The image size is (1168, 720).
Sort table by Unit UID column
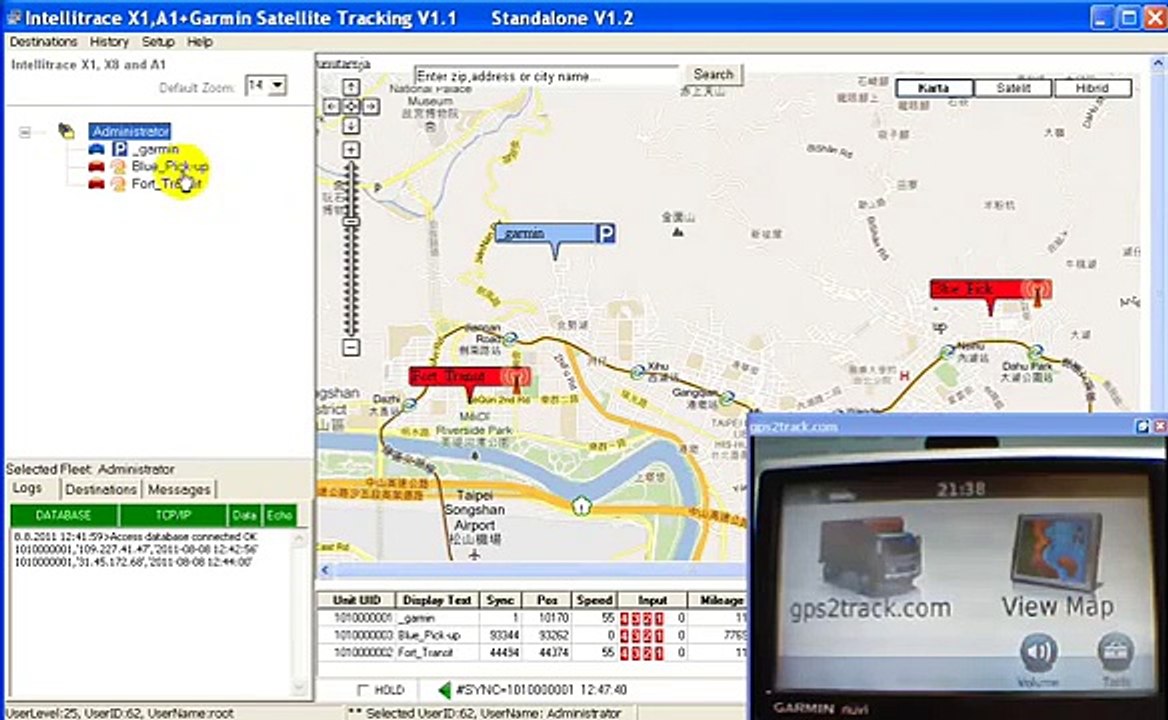357,600
